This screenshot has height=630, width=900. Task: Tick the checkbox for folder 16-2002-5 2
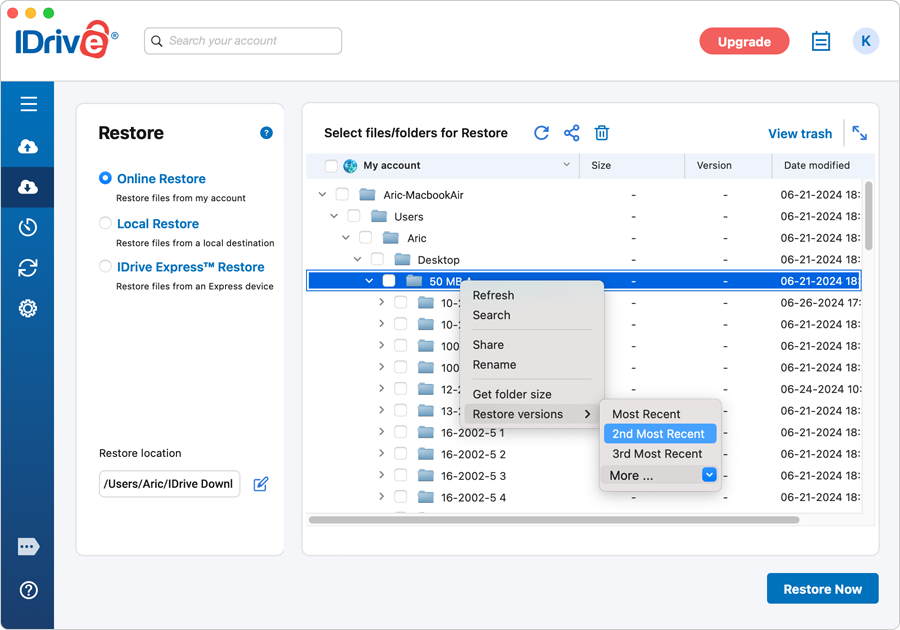point(401,454)
